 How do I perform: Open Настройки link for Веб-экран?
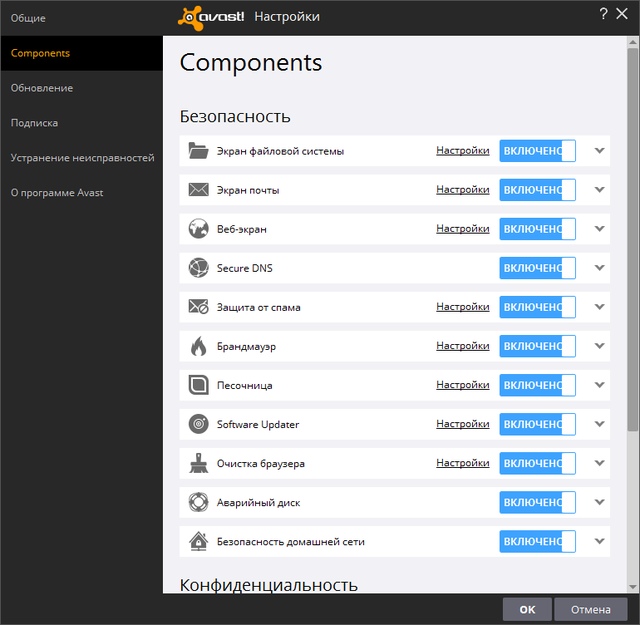click(462, 229)
